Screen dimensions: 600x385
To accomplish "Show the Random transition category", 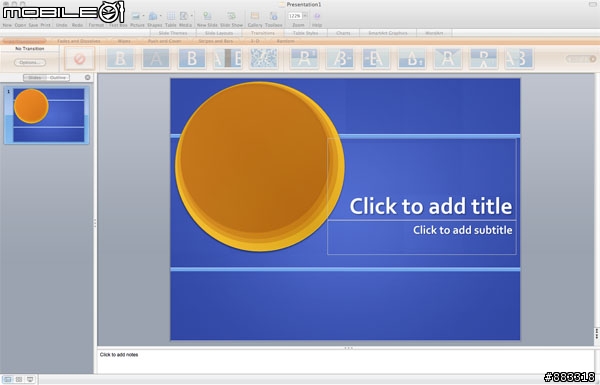I will coord(285,41).
